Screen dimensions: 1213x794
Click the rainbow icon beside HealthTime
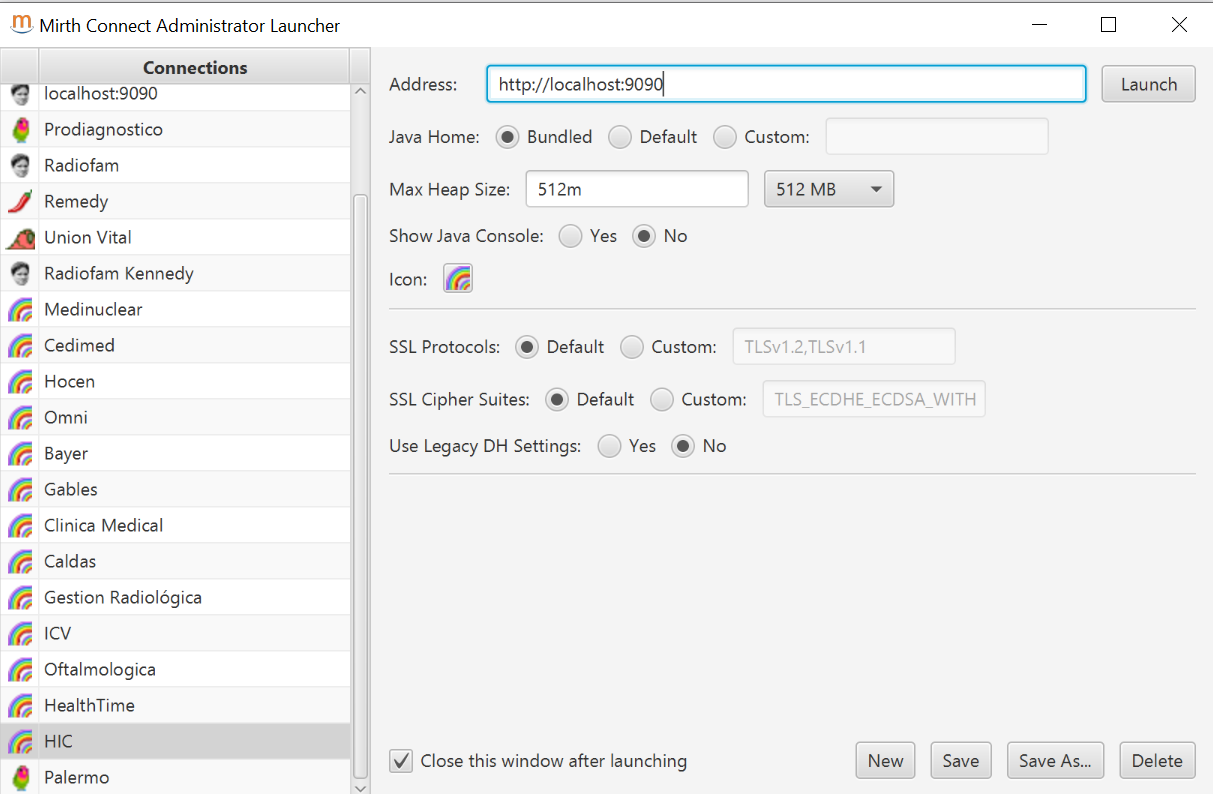pyautogui.click(x=20, y=706)
